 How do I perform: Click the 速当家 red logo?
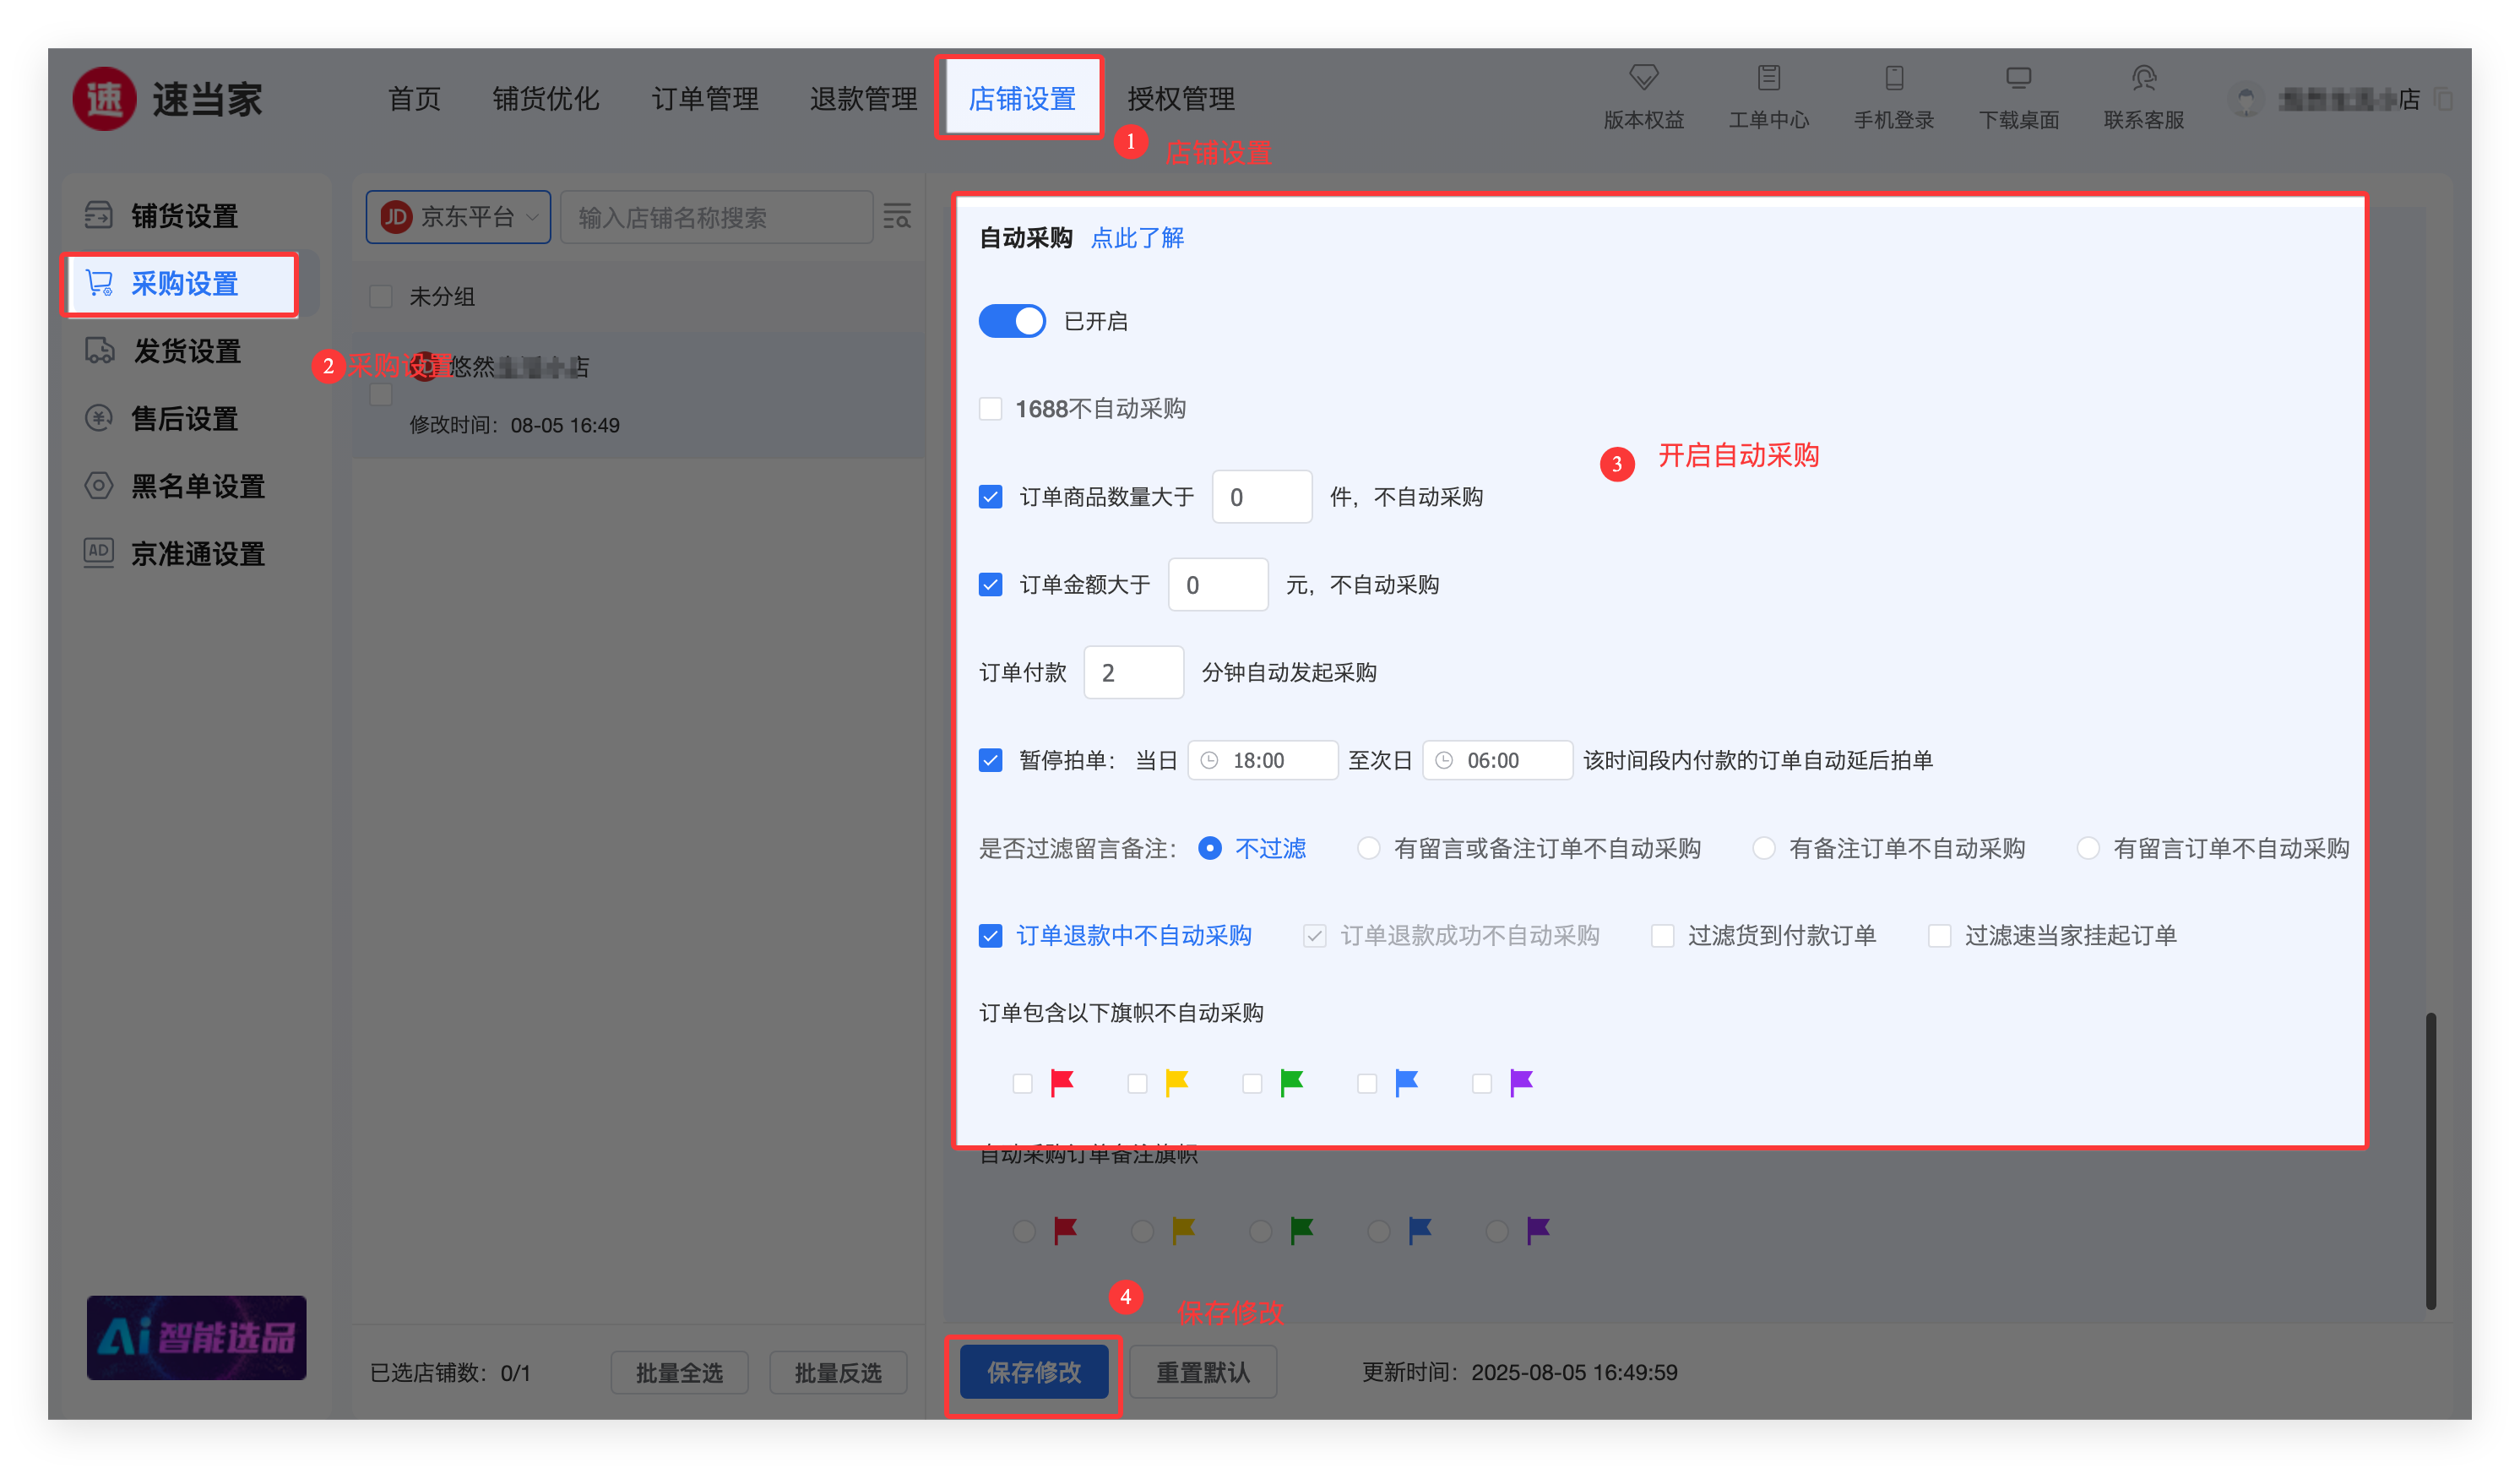[x=104, y=99]
